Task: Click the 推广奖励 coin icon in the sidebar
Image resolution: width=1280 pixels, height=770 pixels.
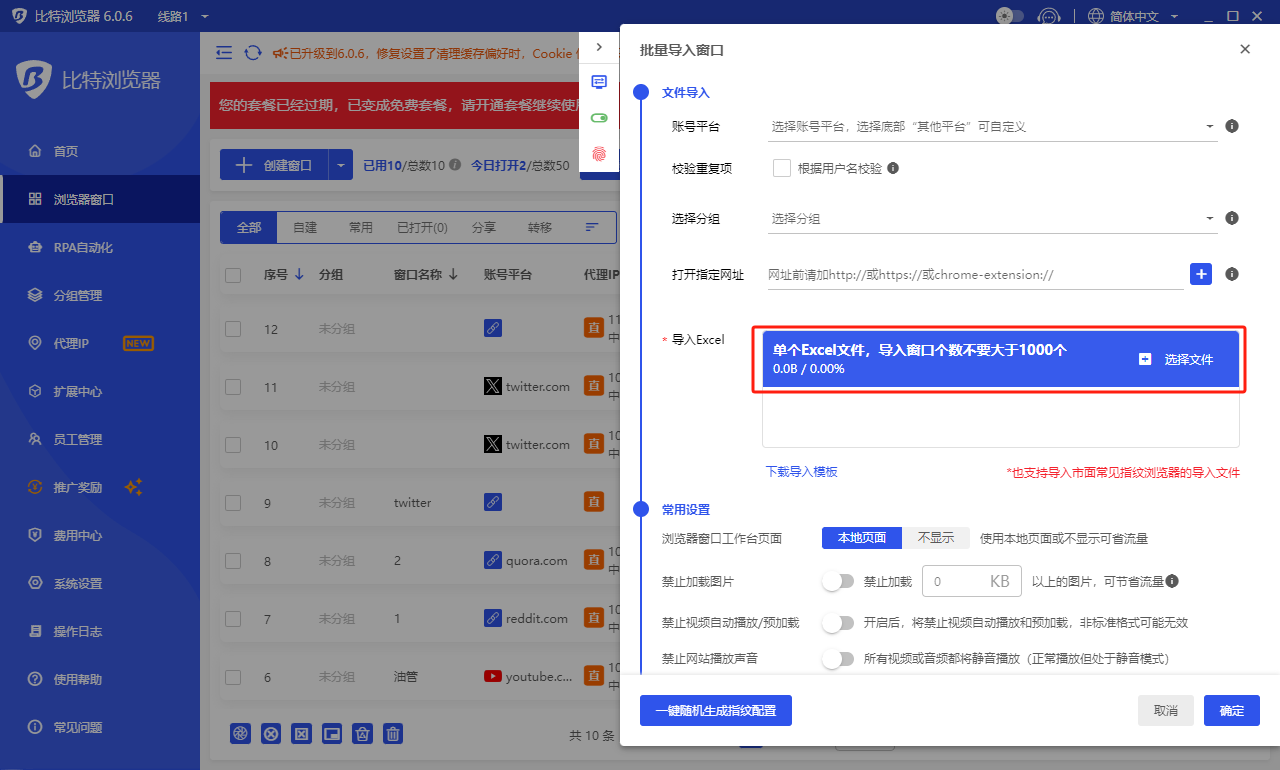Action: click(x=35, y=487)
